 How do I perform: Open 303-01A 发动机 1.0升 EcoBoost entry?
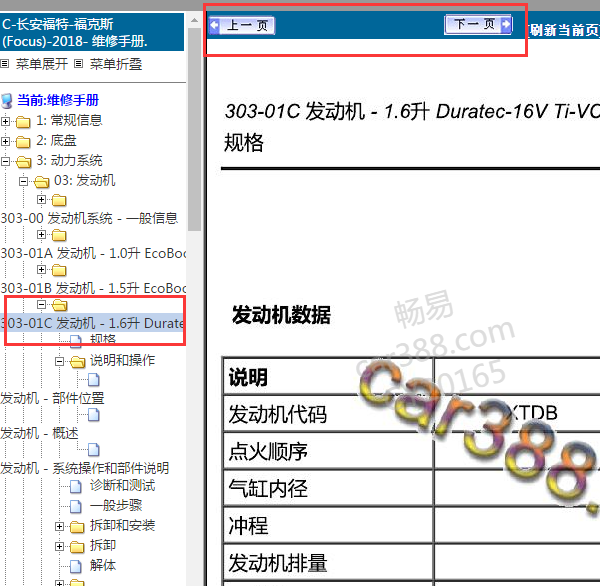pos(93,253)
